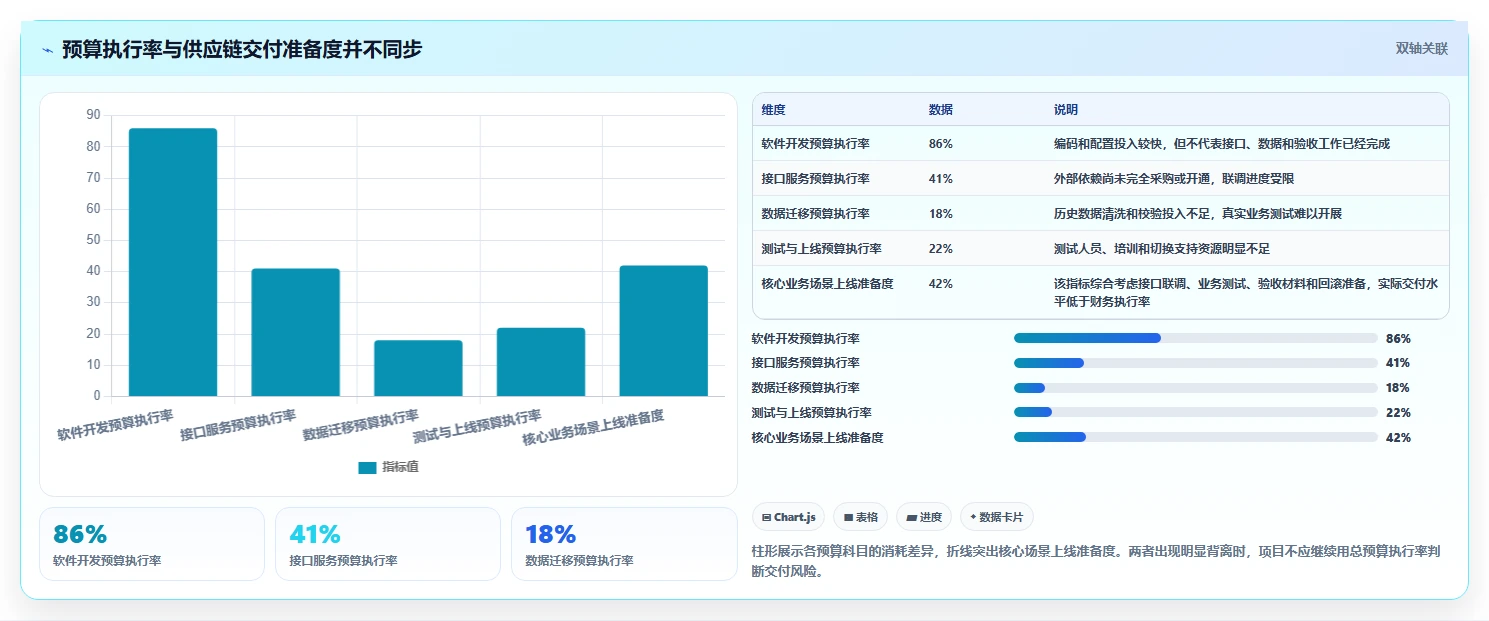
Task: Open the 41% 接口服务预算执行率 KPI card
Action: tap(388, 544)
